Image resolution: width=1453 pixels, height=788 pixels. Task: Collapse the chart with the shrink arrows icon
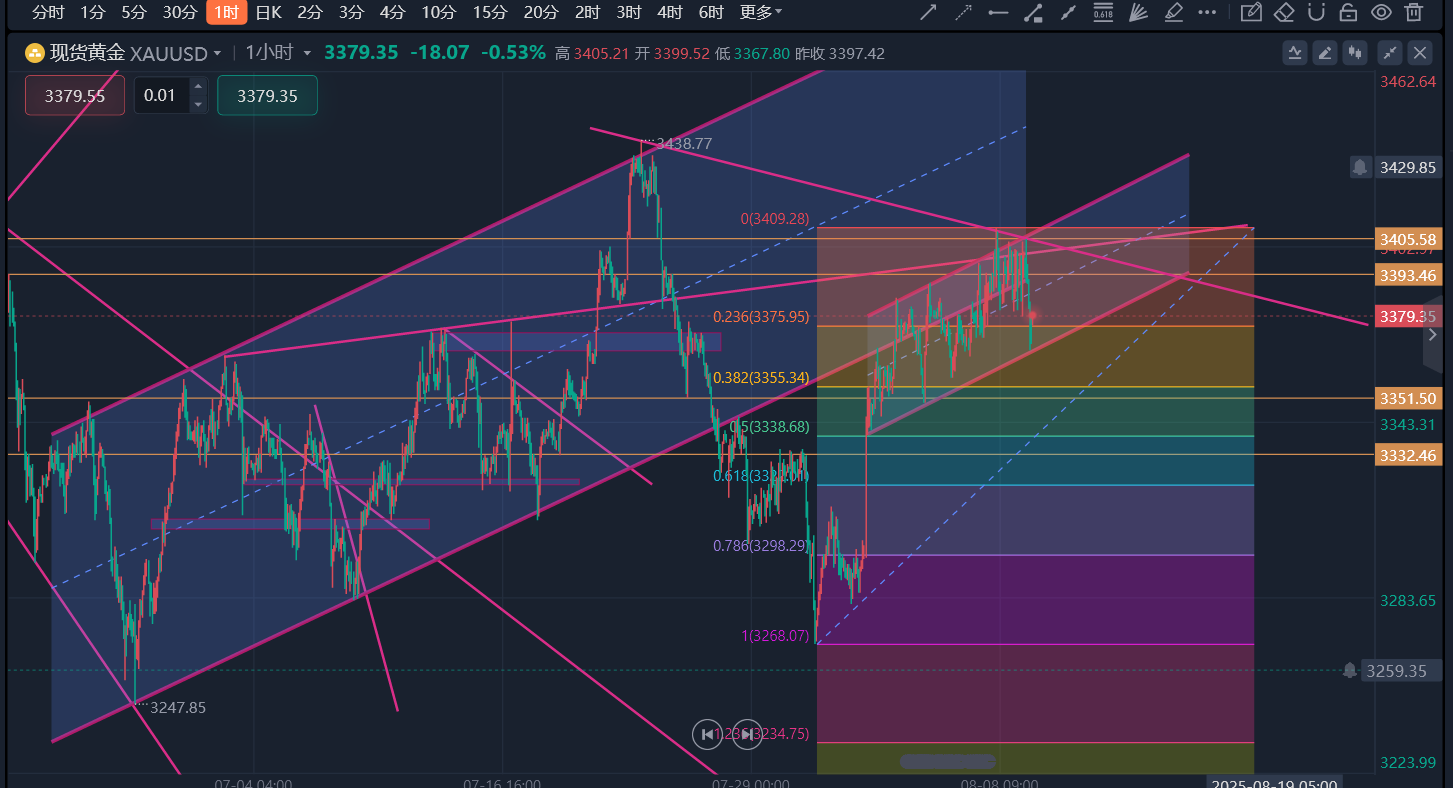[1390, 53]
